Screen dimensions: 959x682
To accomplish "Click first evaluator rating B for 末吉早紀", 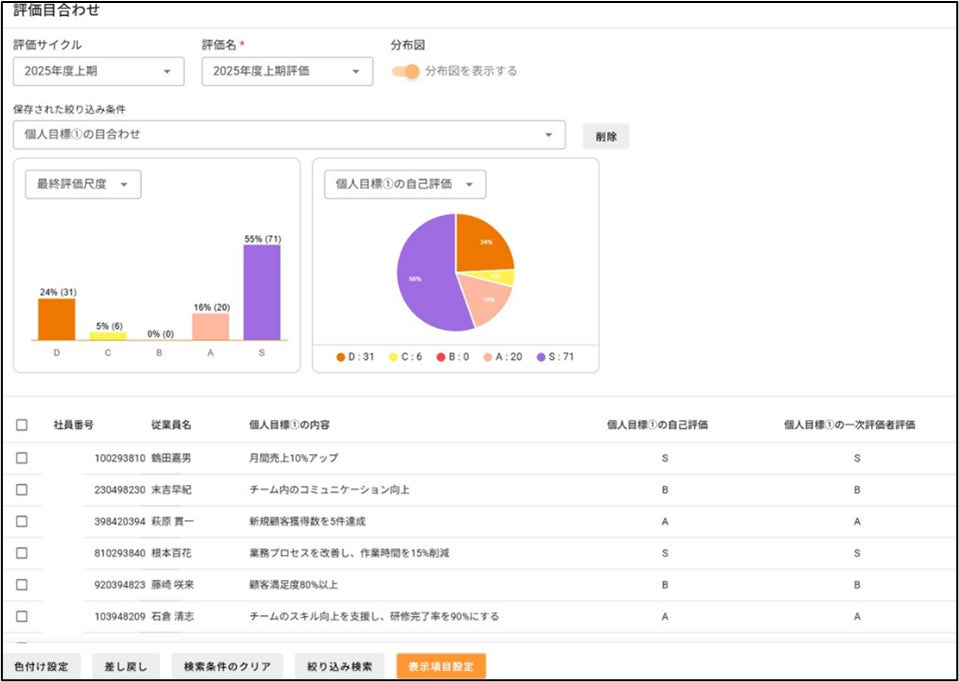I will [x=857, y=489].
